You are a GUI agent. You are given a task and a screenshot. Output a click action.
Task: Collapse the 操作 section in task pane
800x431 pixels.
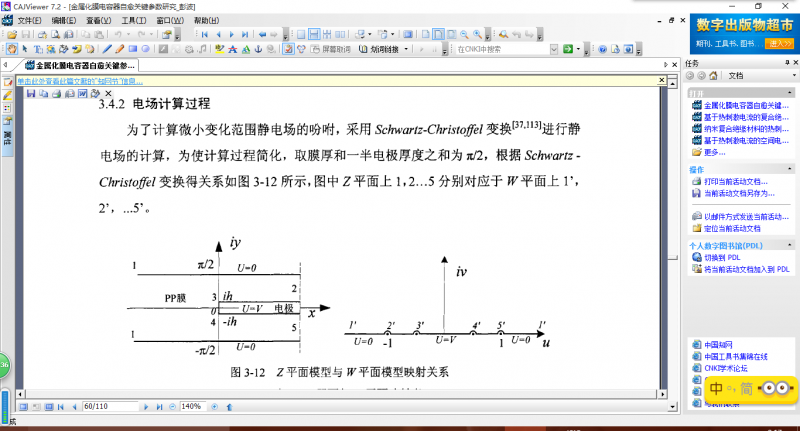tap(790, 169)
